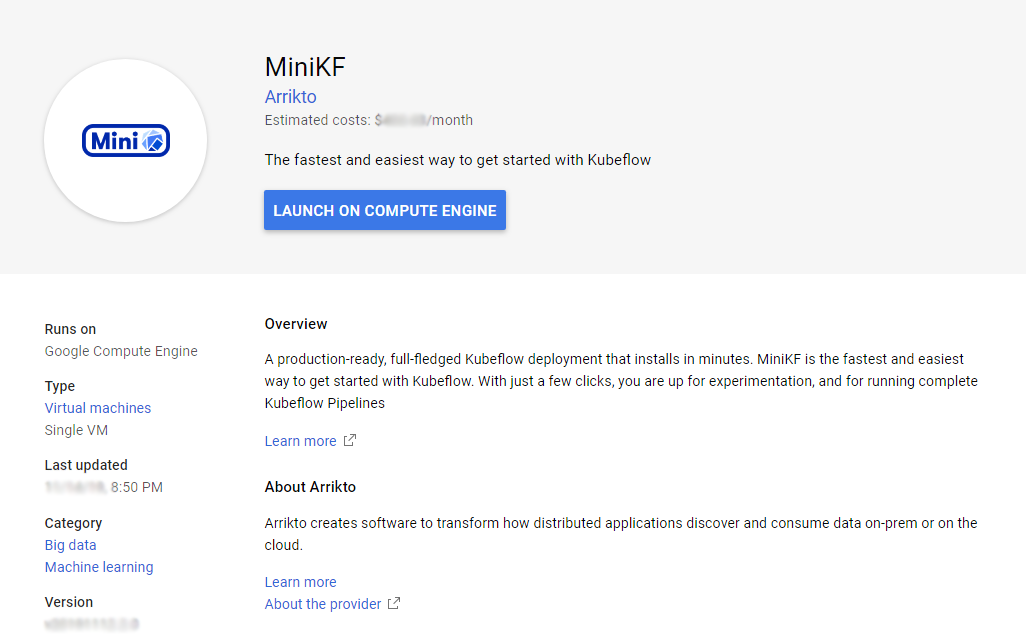This screenshot has height=638, width=1026.
Task: Open Learn more under Overview
Action: [x=300, y=441]
